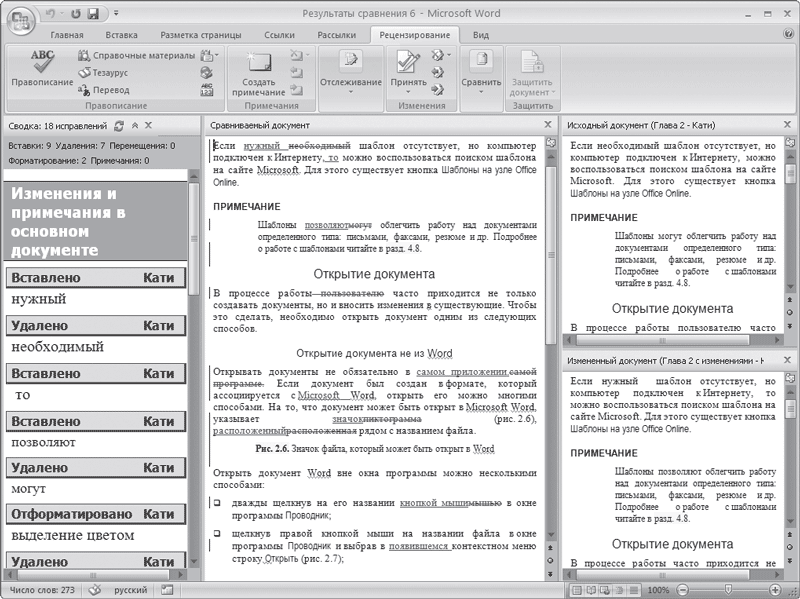800x599 pixels.
Task: Refresh the revision summary count
Action: tap(119, 126)
